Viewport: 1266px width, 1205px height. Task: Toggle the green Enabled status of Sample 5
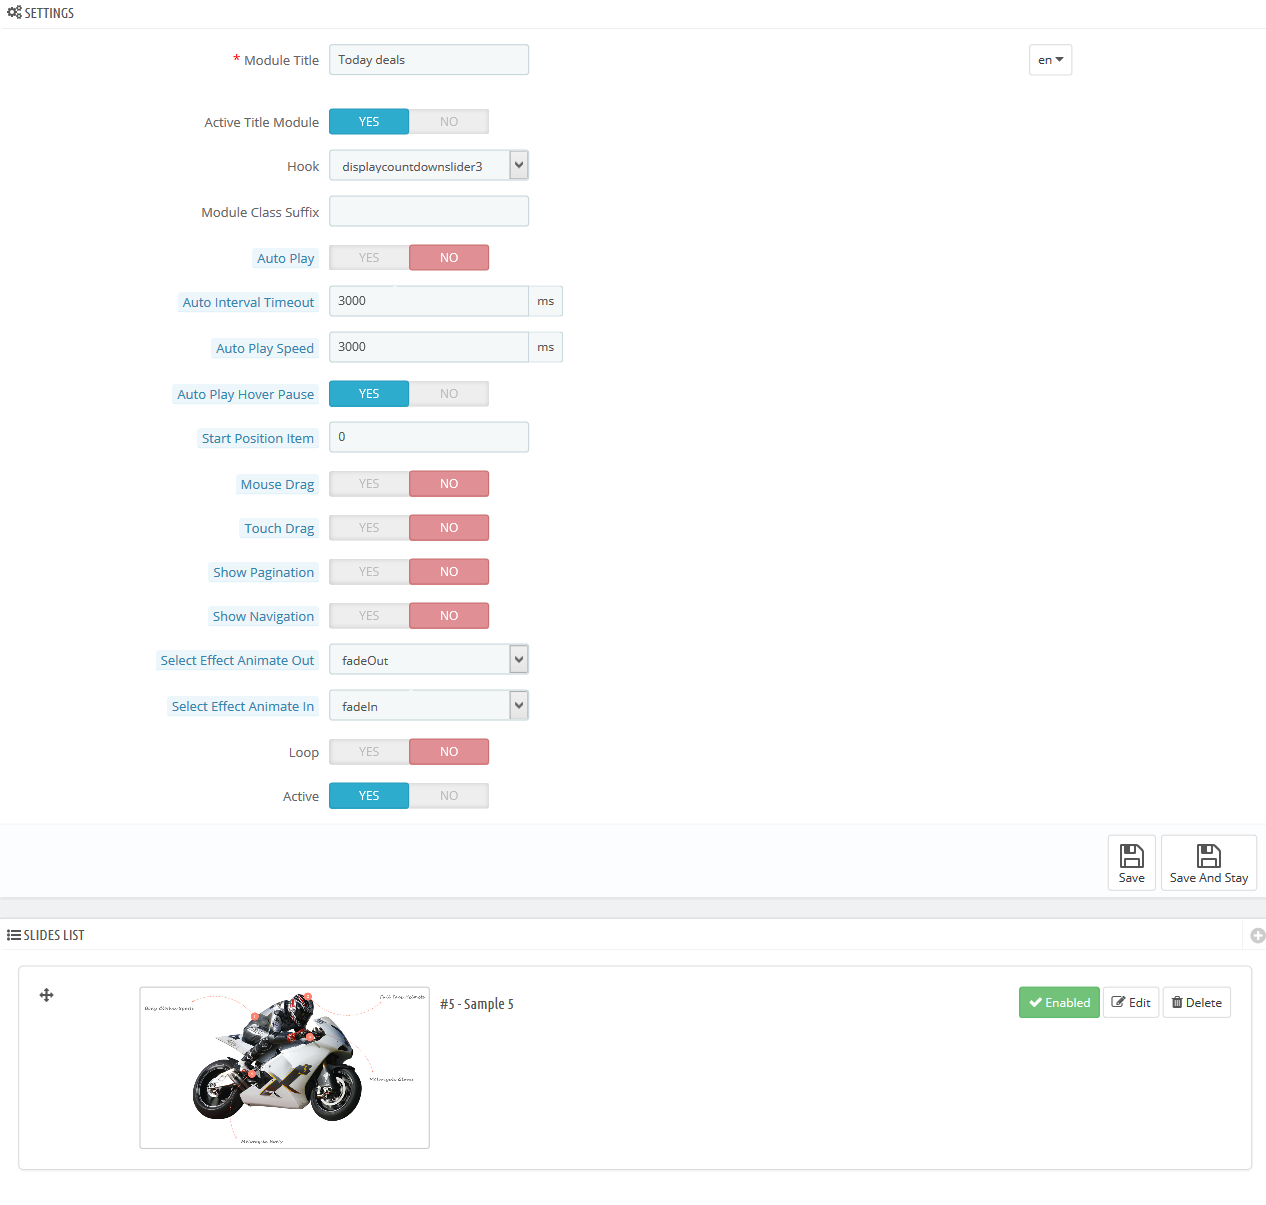[1059, 1003]
